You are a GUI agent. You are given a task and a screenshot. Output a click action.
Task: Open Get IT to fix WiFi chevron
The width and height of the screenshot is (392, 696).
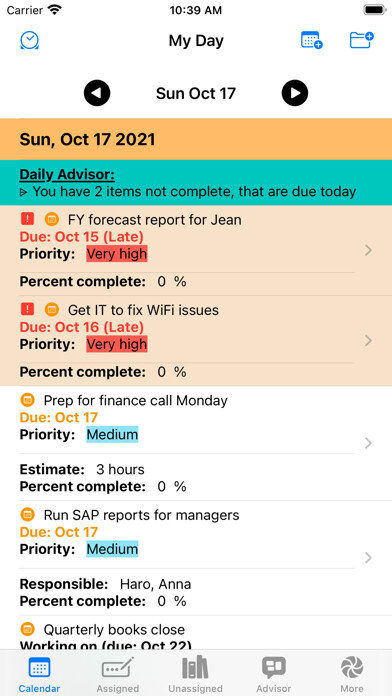[368, 340]
